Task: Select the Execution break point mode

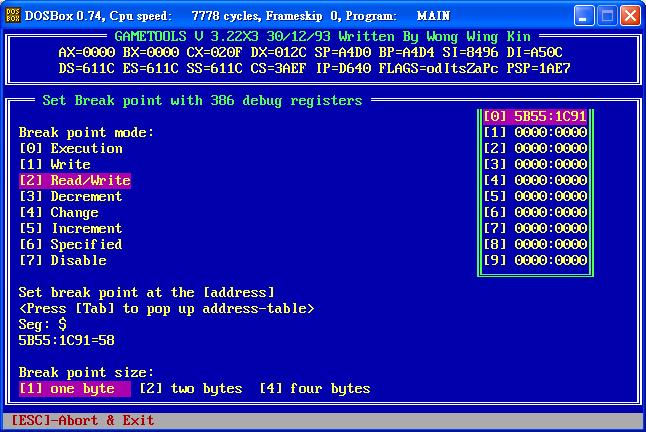Action: (x=71, y=148)
